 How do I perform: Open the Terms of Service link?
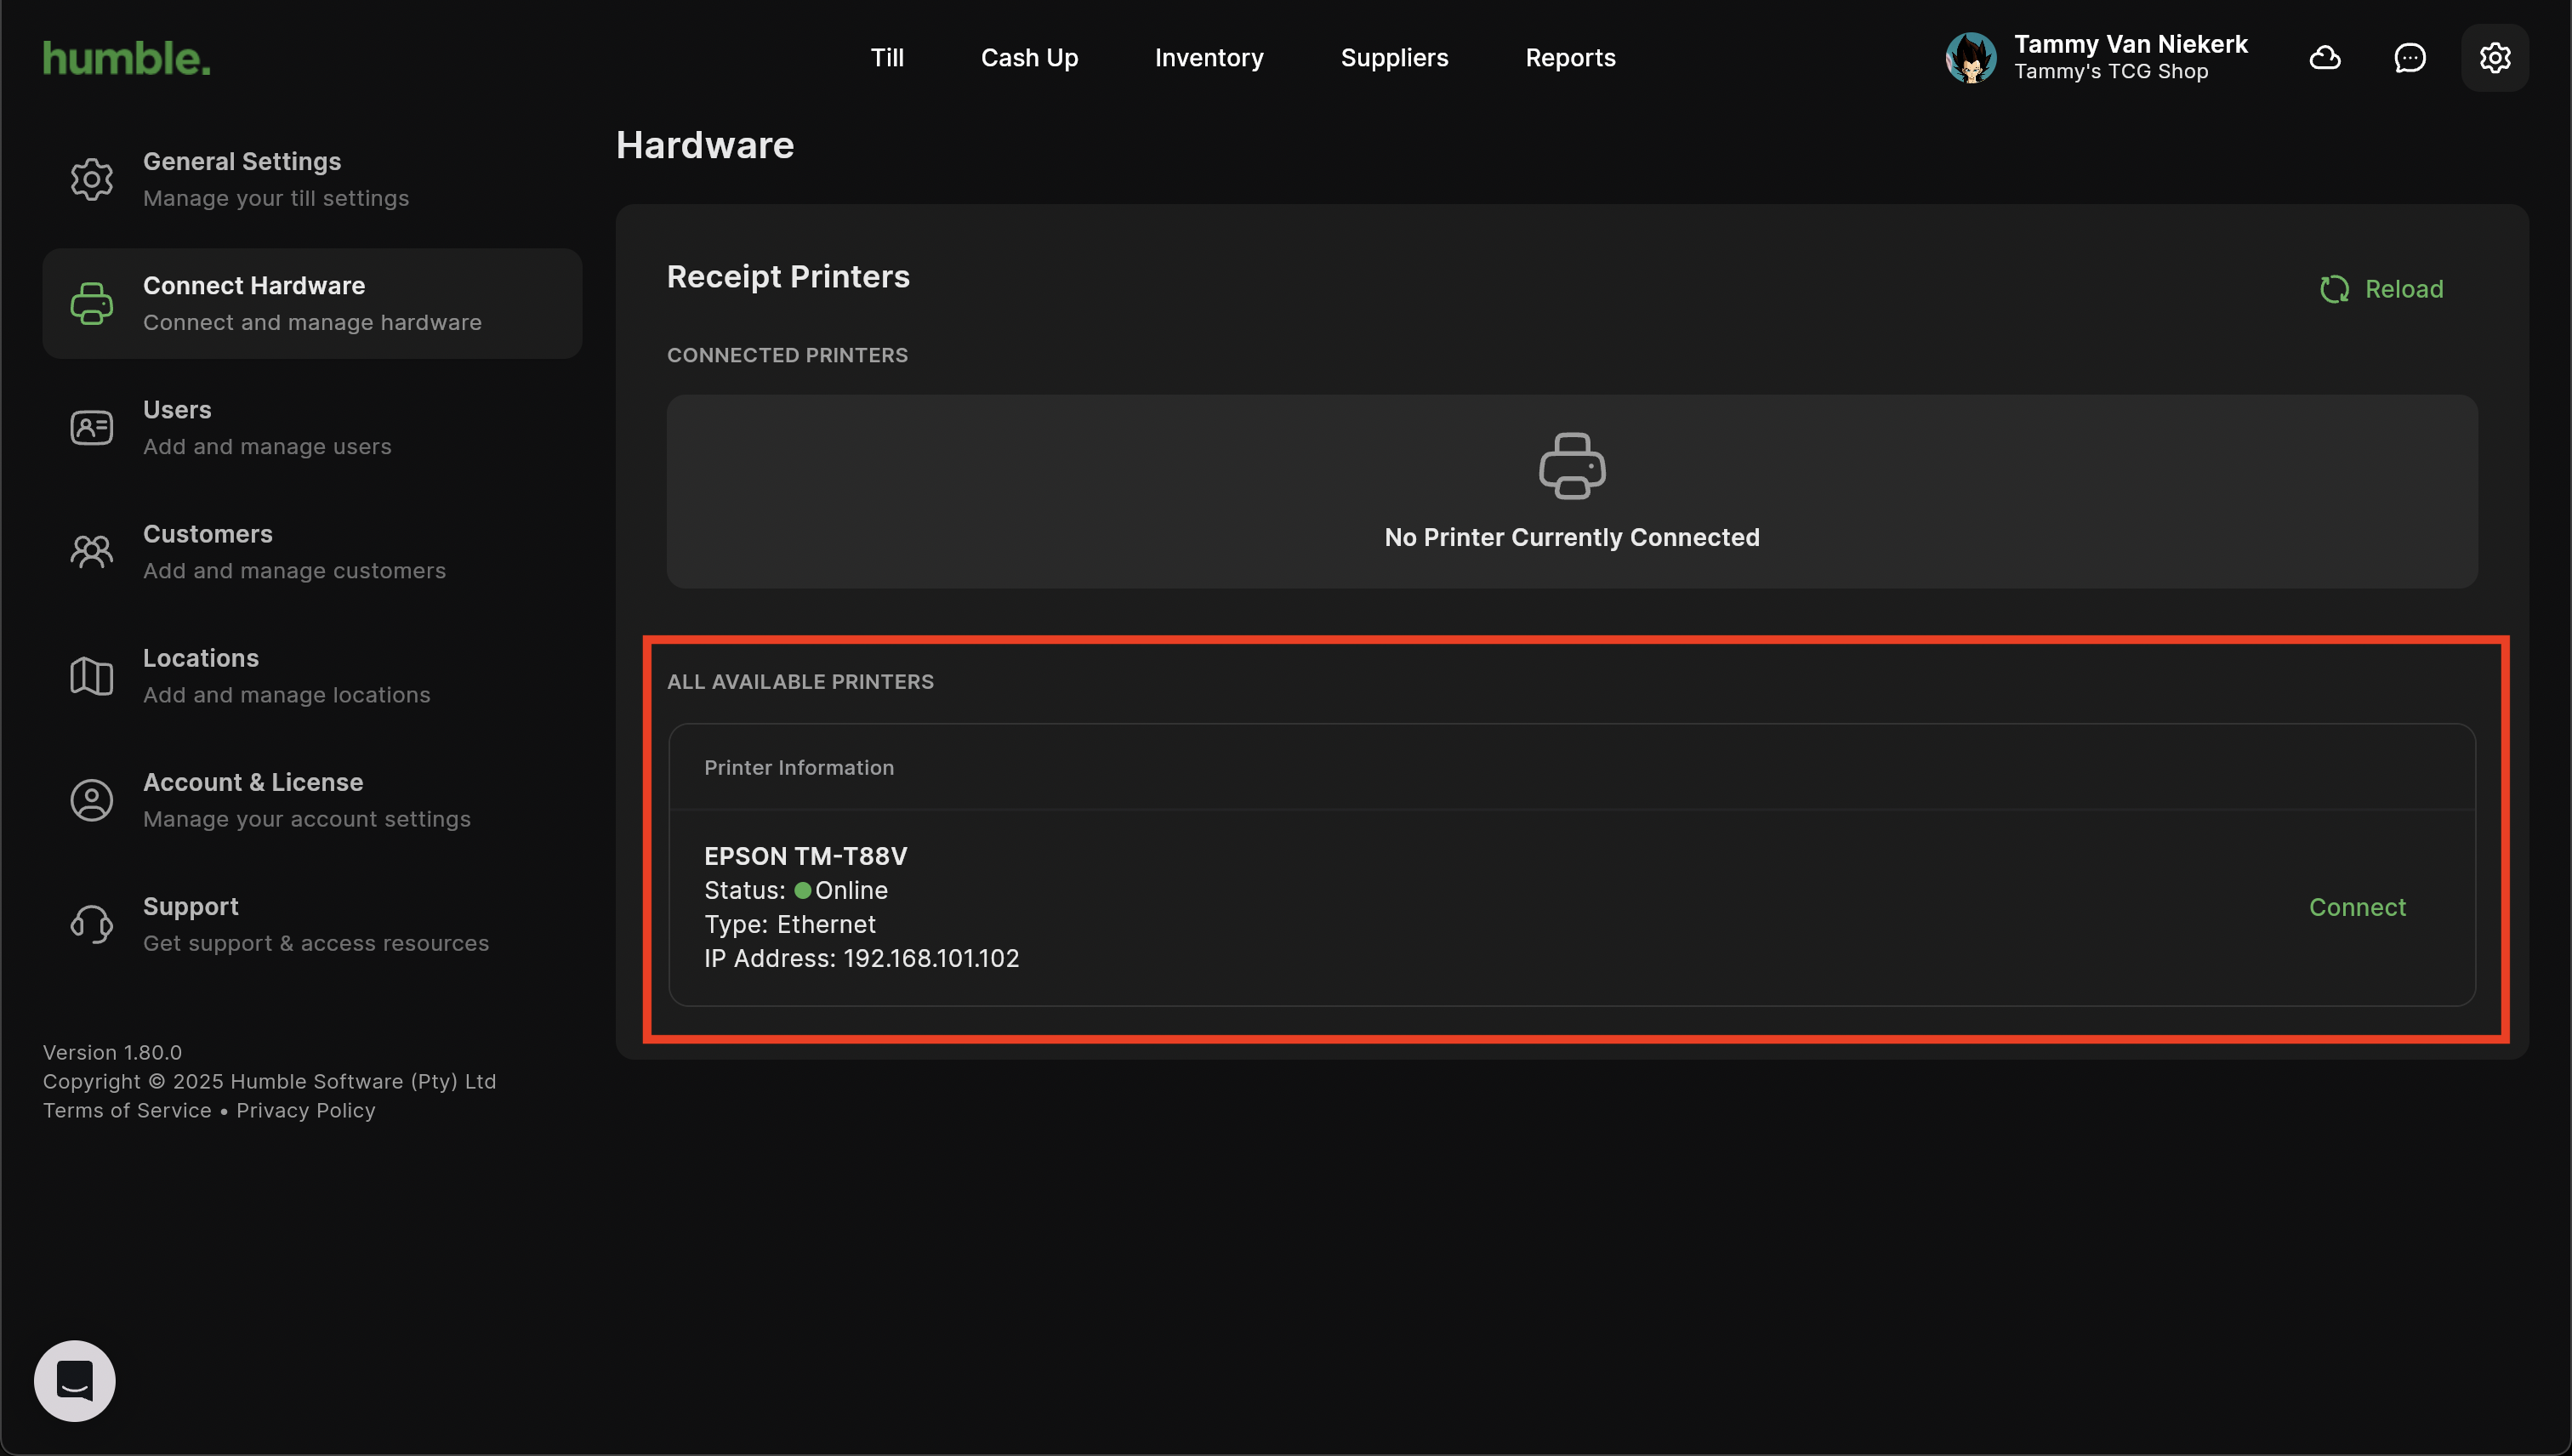[127, 1110]
